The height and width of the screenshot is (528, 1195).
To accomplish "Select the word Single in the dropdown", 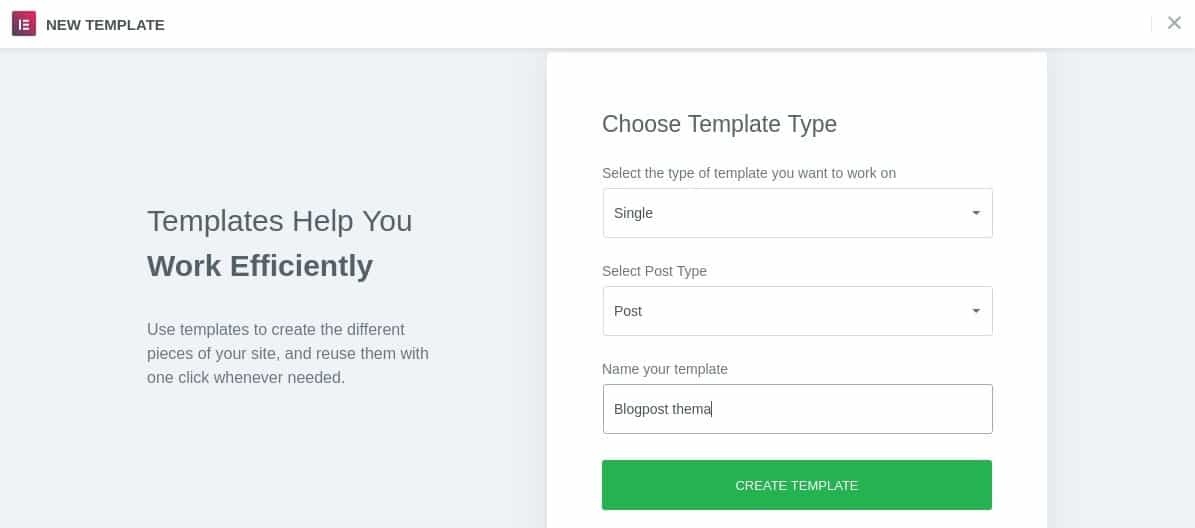I will pyautogui.click(x=633, y=213).
